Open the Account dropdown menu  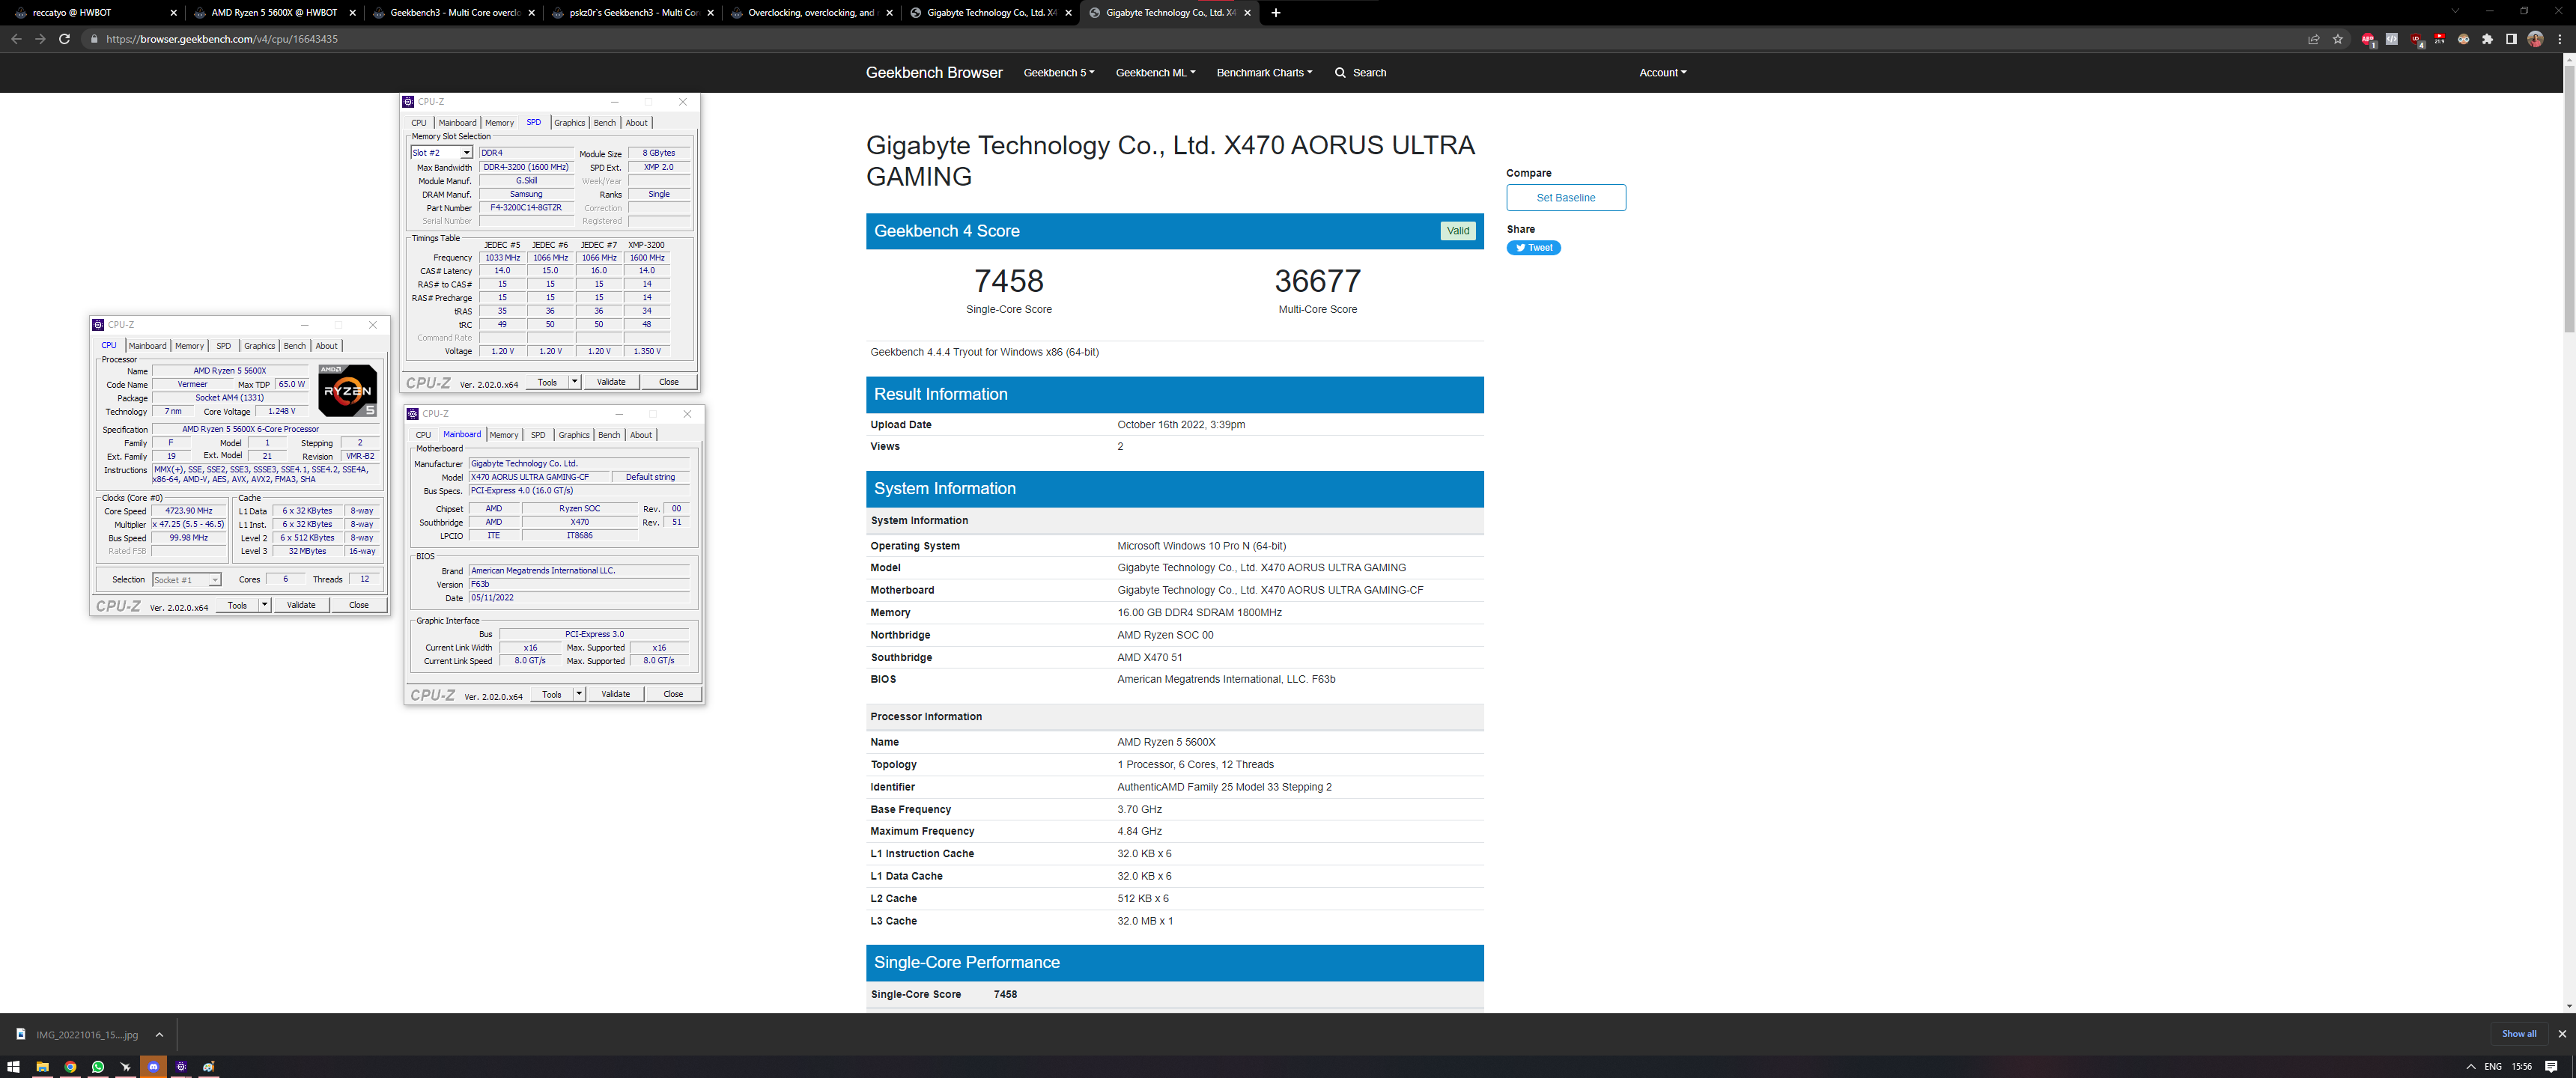1662,73
